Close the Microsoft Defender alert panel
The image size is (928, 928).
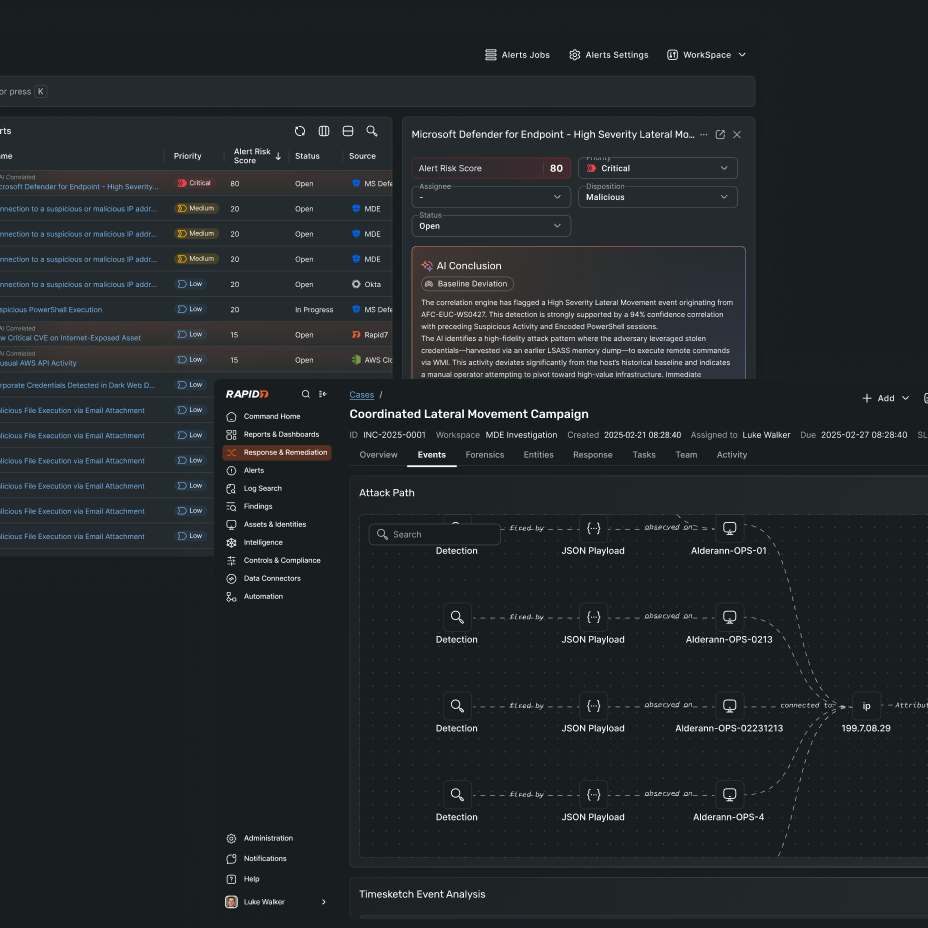737,134
